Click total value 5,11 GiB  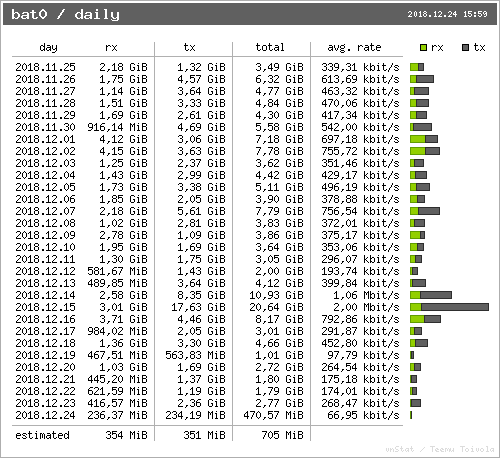279,187
